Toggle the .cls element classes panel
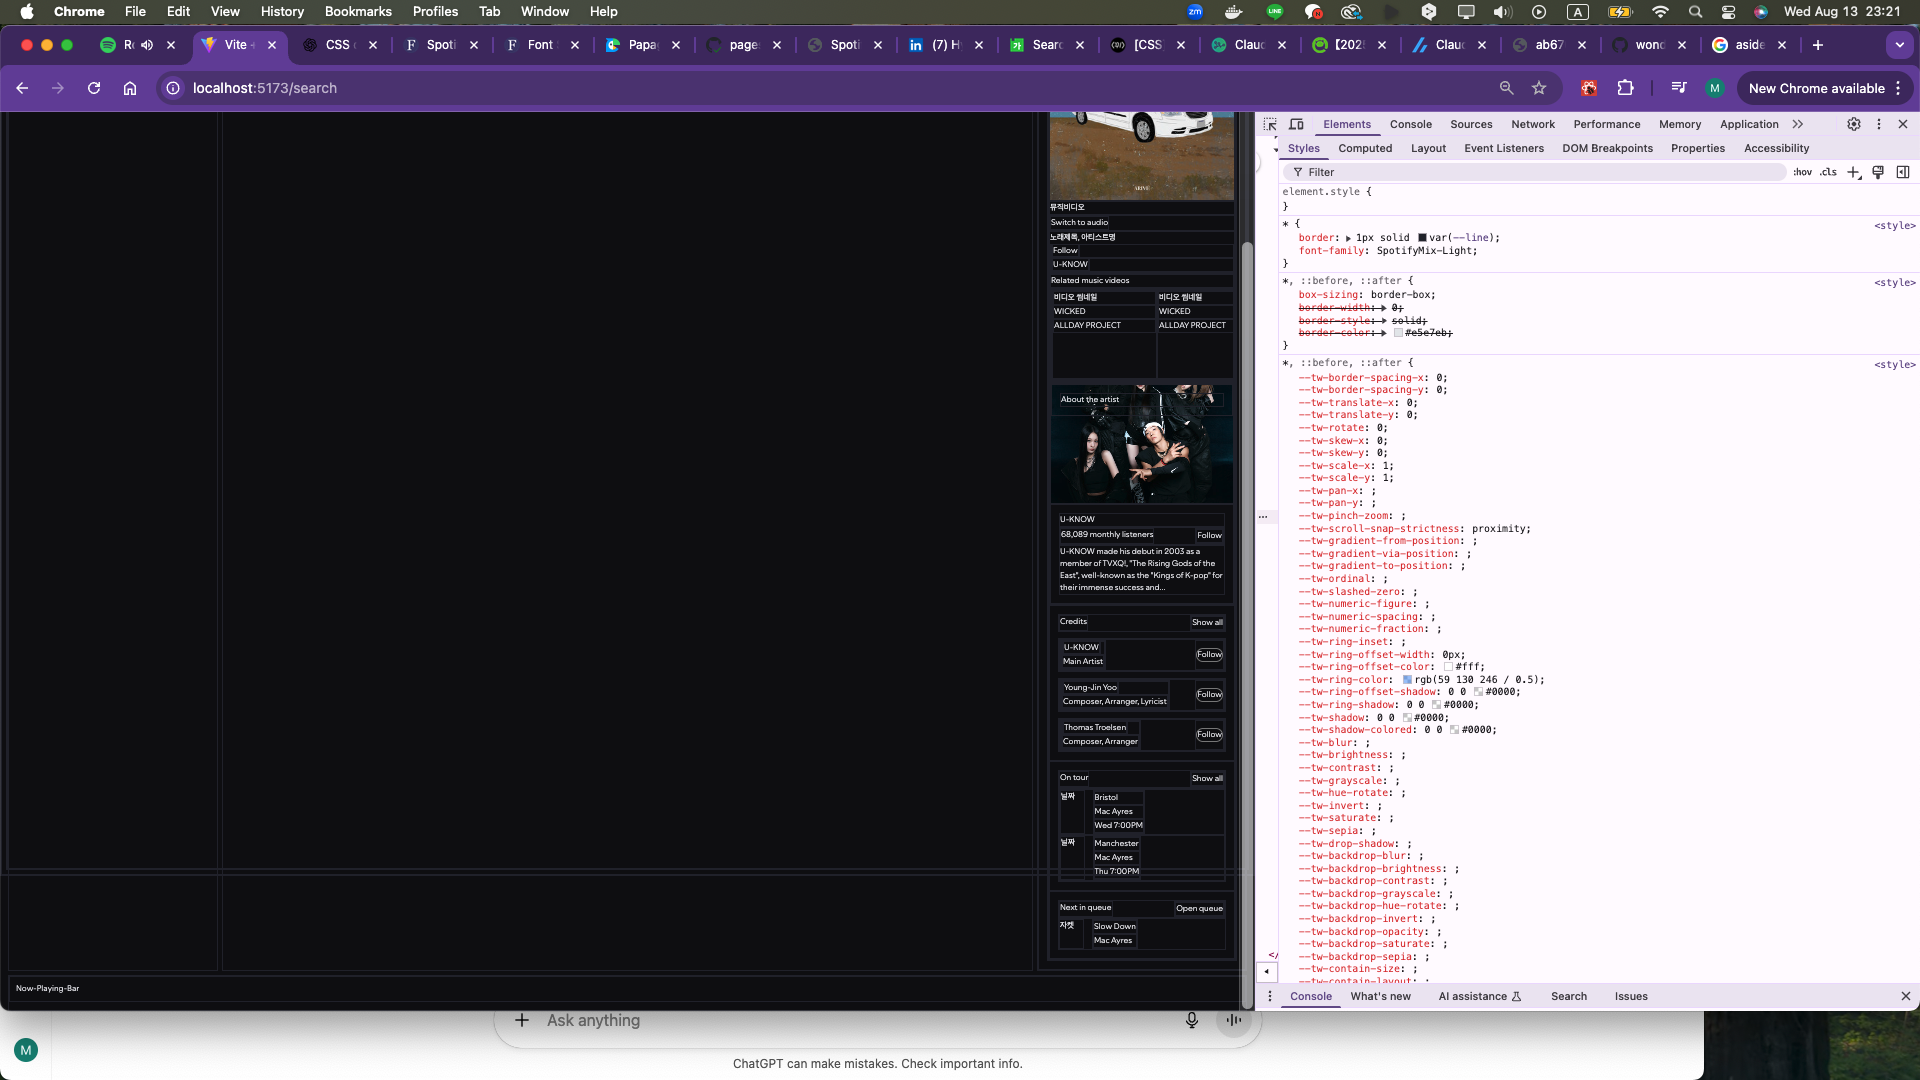 (x=1828, y=172)
